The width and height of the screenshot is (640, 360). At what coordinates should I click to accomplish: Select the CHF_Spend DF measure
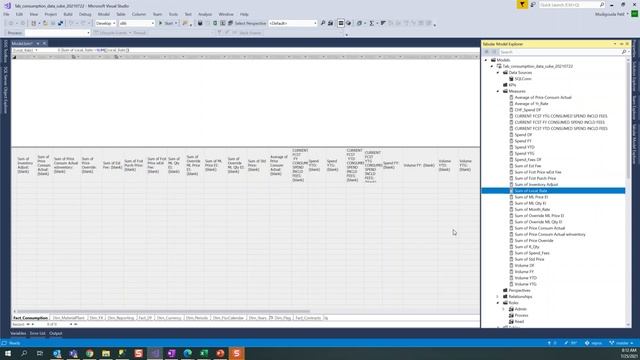click(x=527, y=110)
